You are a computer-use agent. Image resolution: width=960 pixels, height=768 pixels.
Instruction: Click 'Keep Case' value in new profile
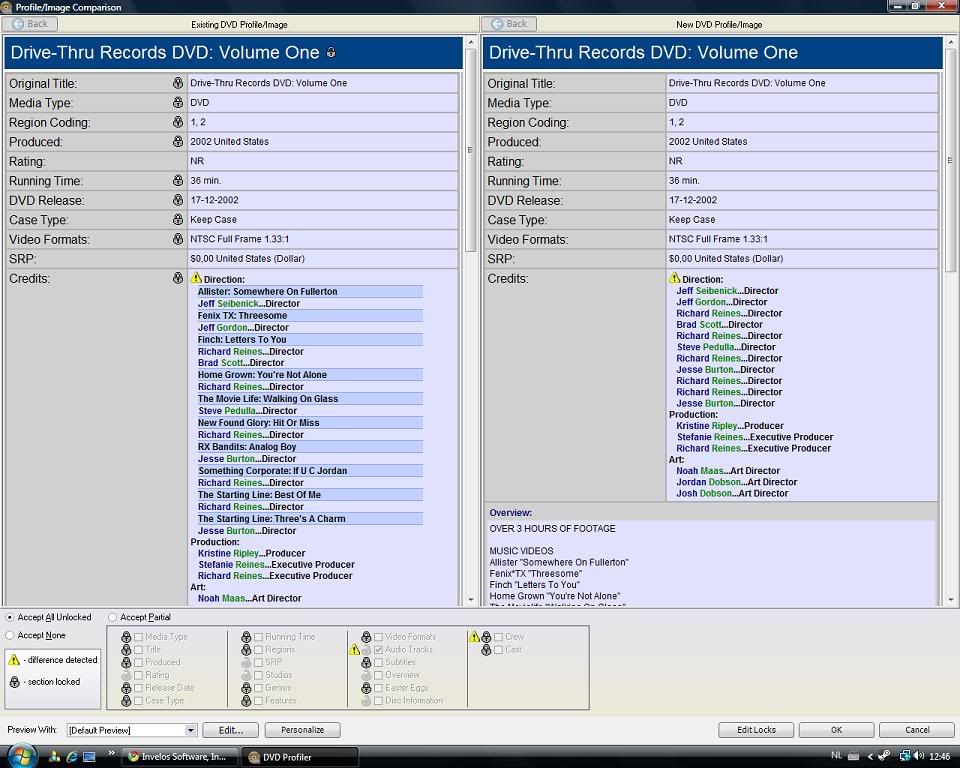tap(692, 219)
